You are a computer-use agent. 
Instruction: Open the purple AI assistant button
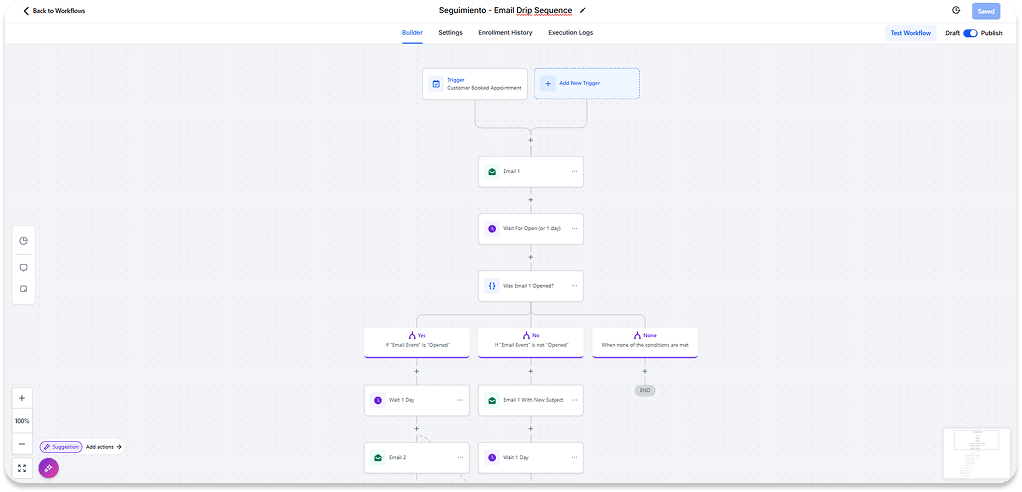(x=48, y=468)
